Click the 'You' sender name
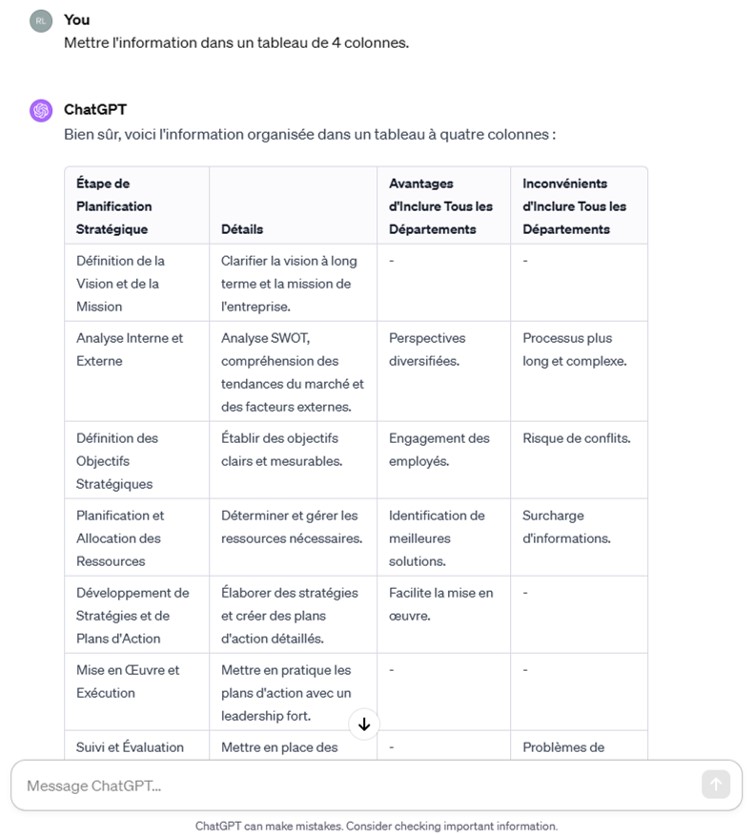Screen dimensions: 751x834 coord(77,20)
